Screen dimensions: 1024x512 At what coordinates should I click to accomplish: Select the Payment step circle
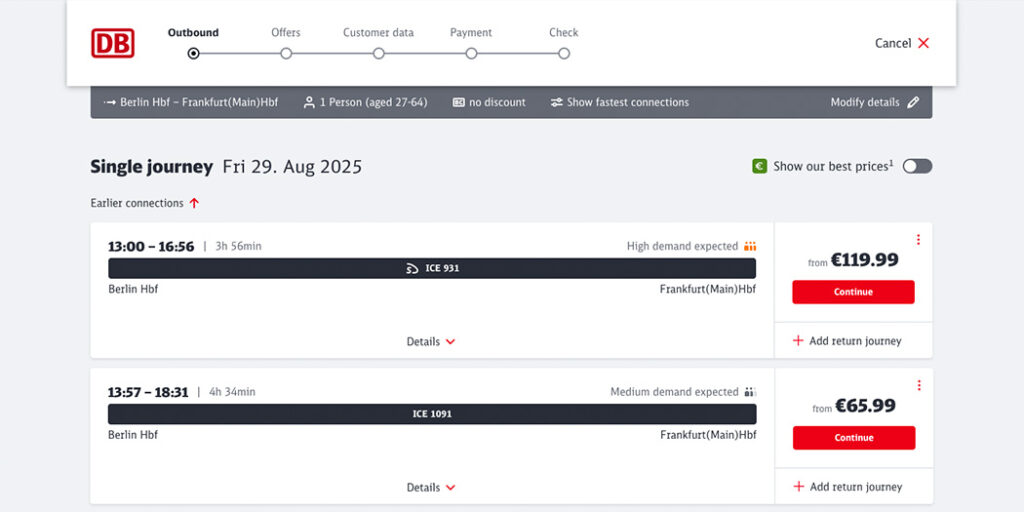point(472,54)
